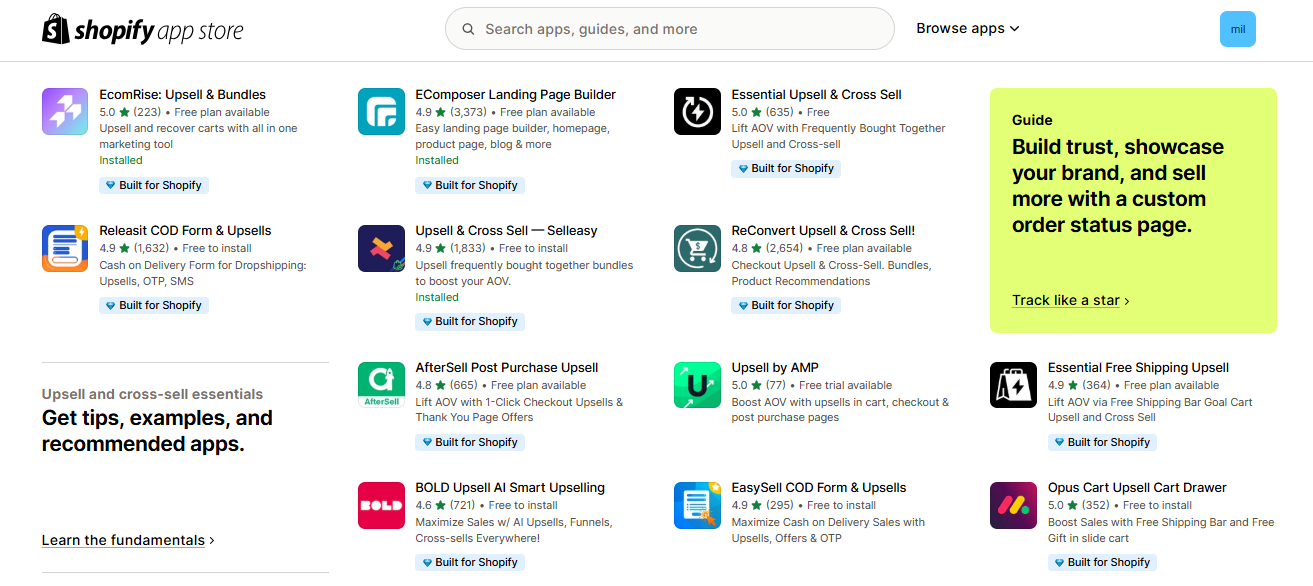Open AfterSell Post Purchase Upsell title
1313x586 pixels.
[507, 368]
